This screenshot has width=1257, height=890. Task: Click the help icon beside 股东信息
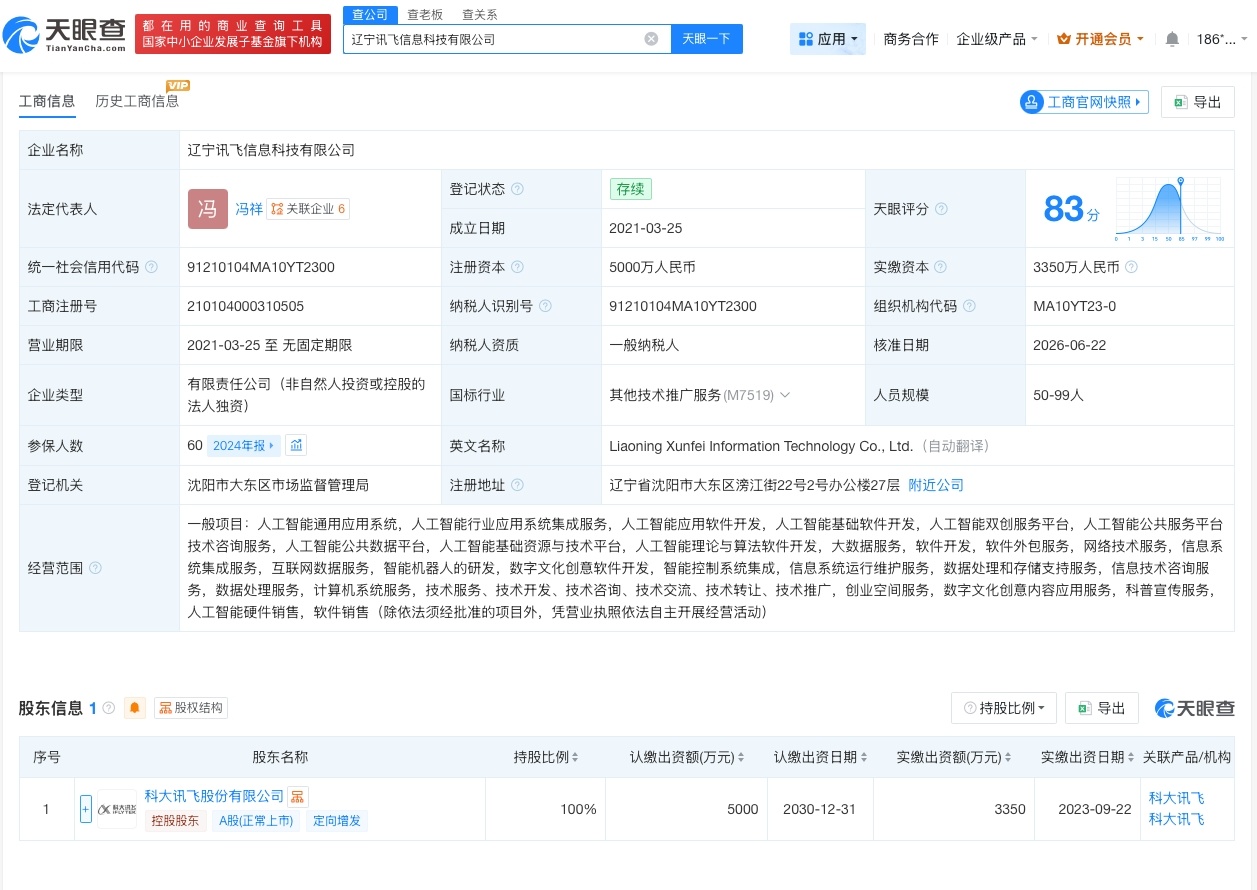pos(109,708)
